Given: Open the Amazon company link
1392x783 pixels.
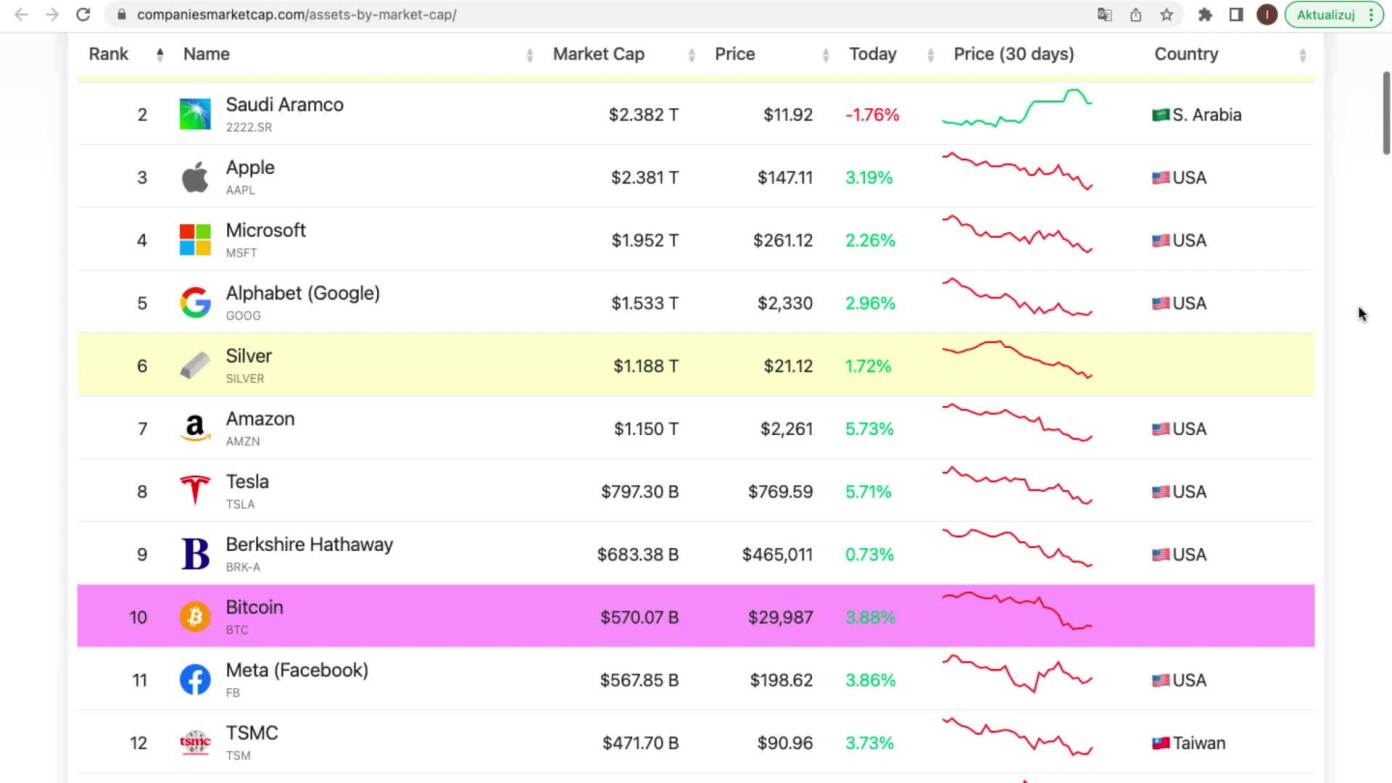Looking at the screenshot, I should click(x=260, y=419).
